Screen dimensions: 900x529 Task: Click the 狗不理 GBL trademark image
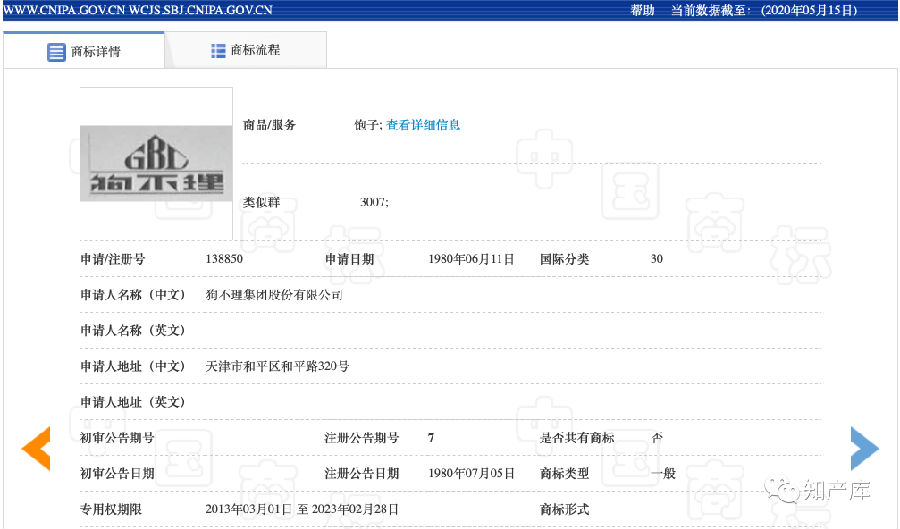156,159
